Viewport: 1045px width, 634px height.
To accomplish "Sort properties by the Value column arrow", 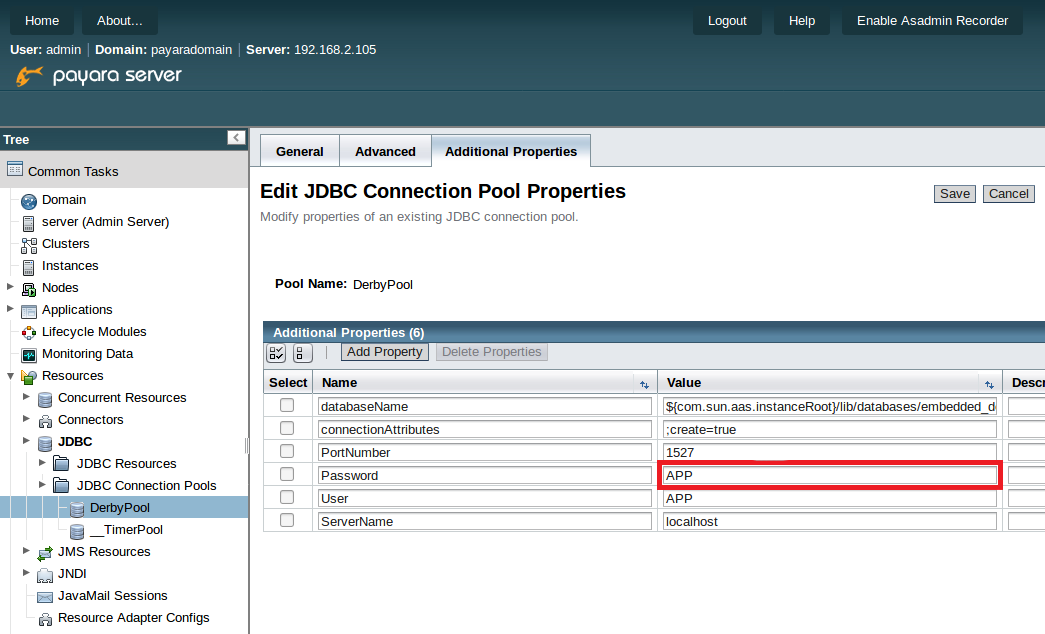I will 989,384.
